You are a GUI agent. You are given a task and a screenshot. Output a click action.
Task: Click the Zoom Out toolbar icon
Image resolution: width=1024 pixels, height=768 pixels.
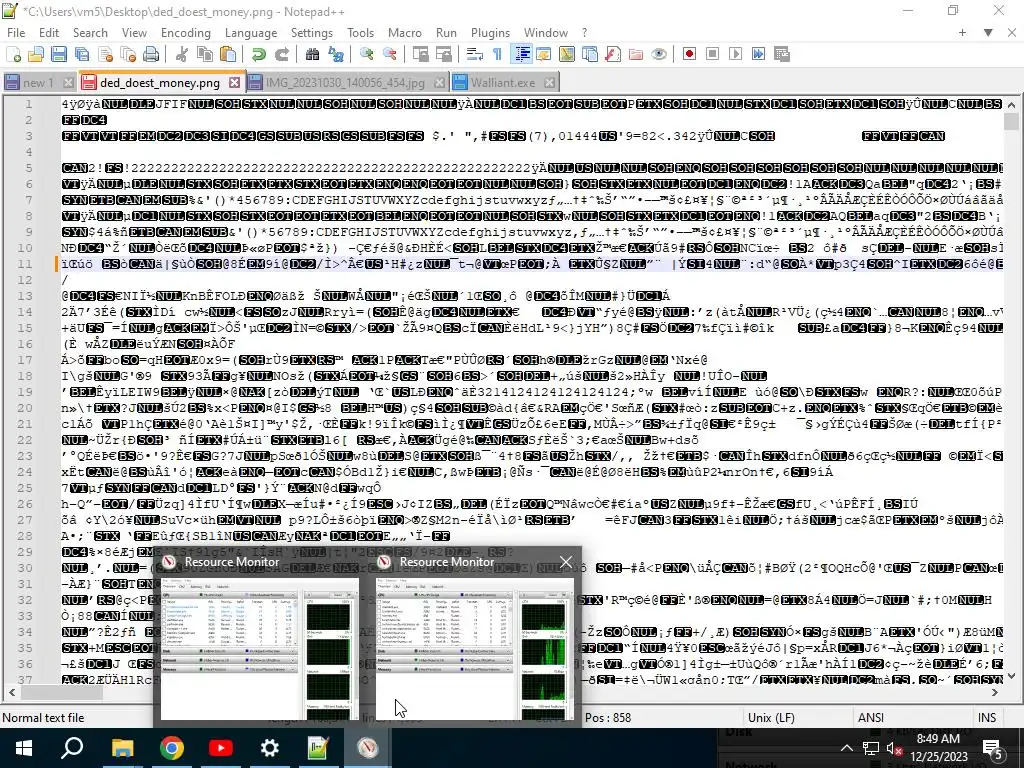[389, 54]
